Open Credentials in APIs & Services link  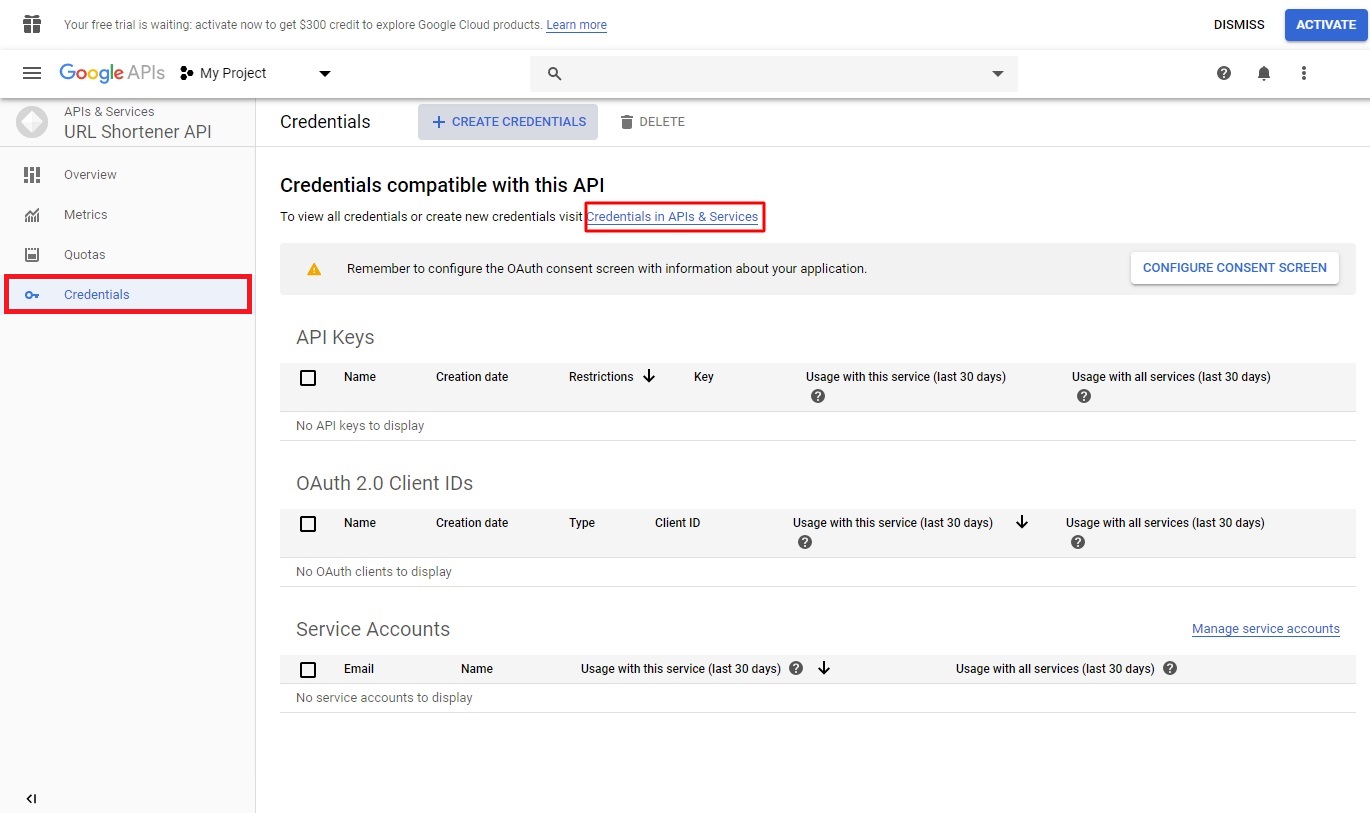[672, 217]
